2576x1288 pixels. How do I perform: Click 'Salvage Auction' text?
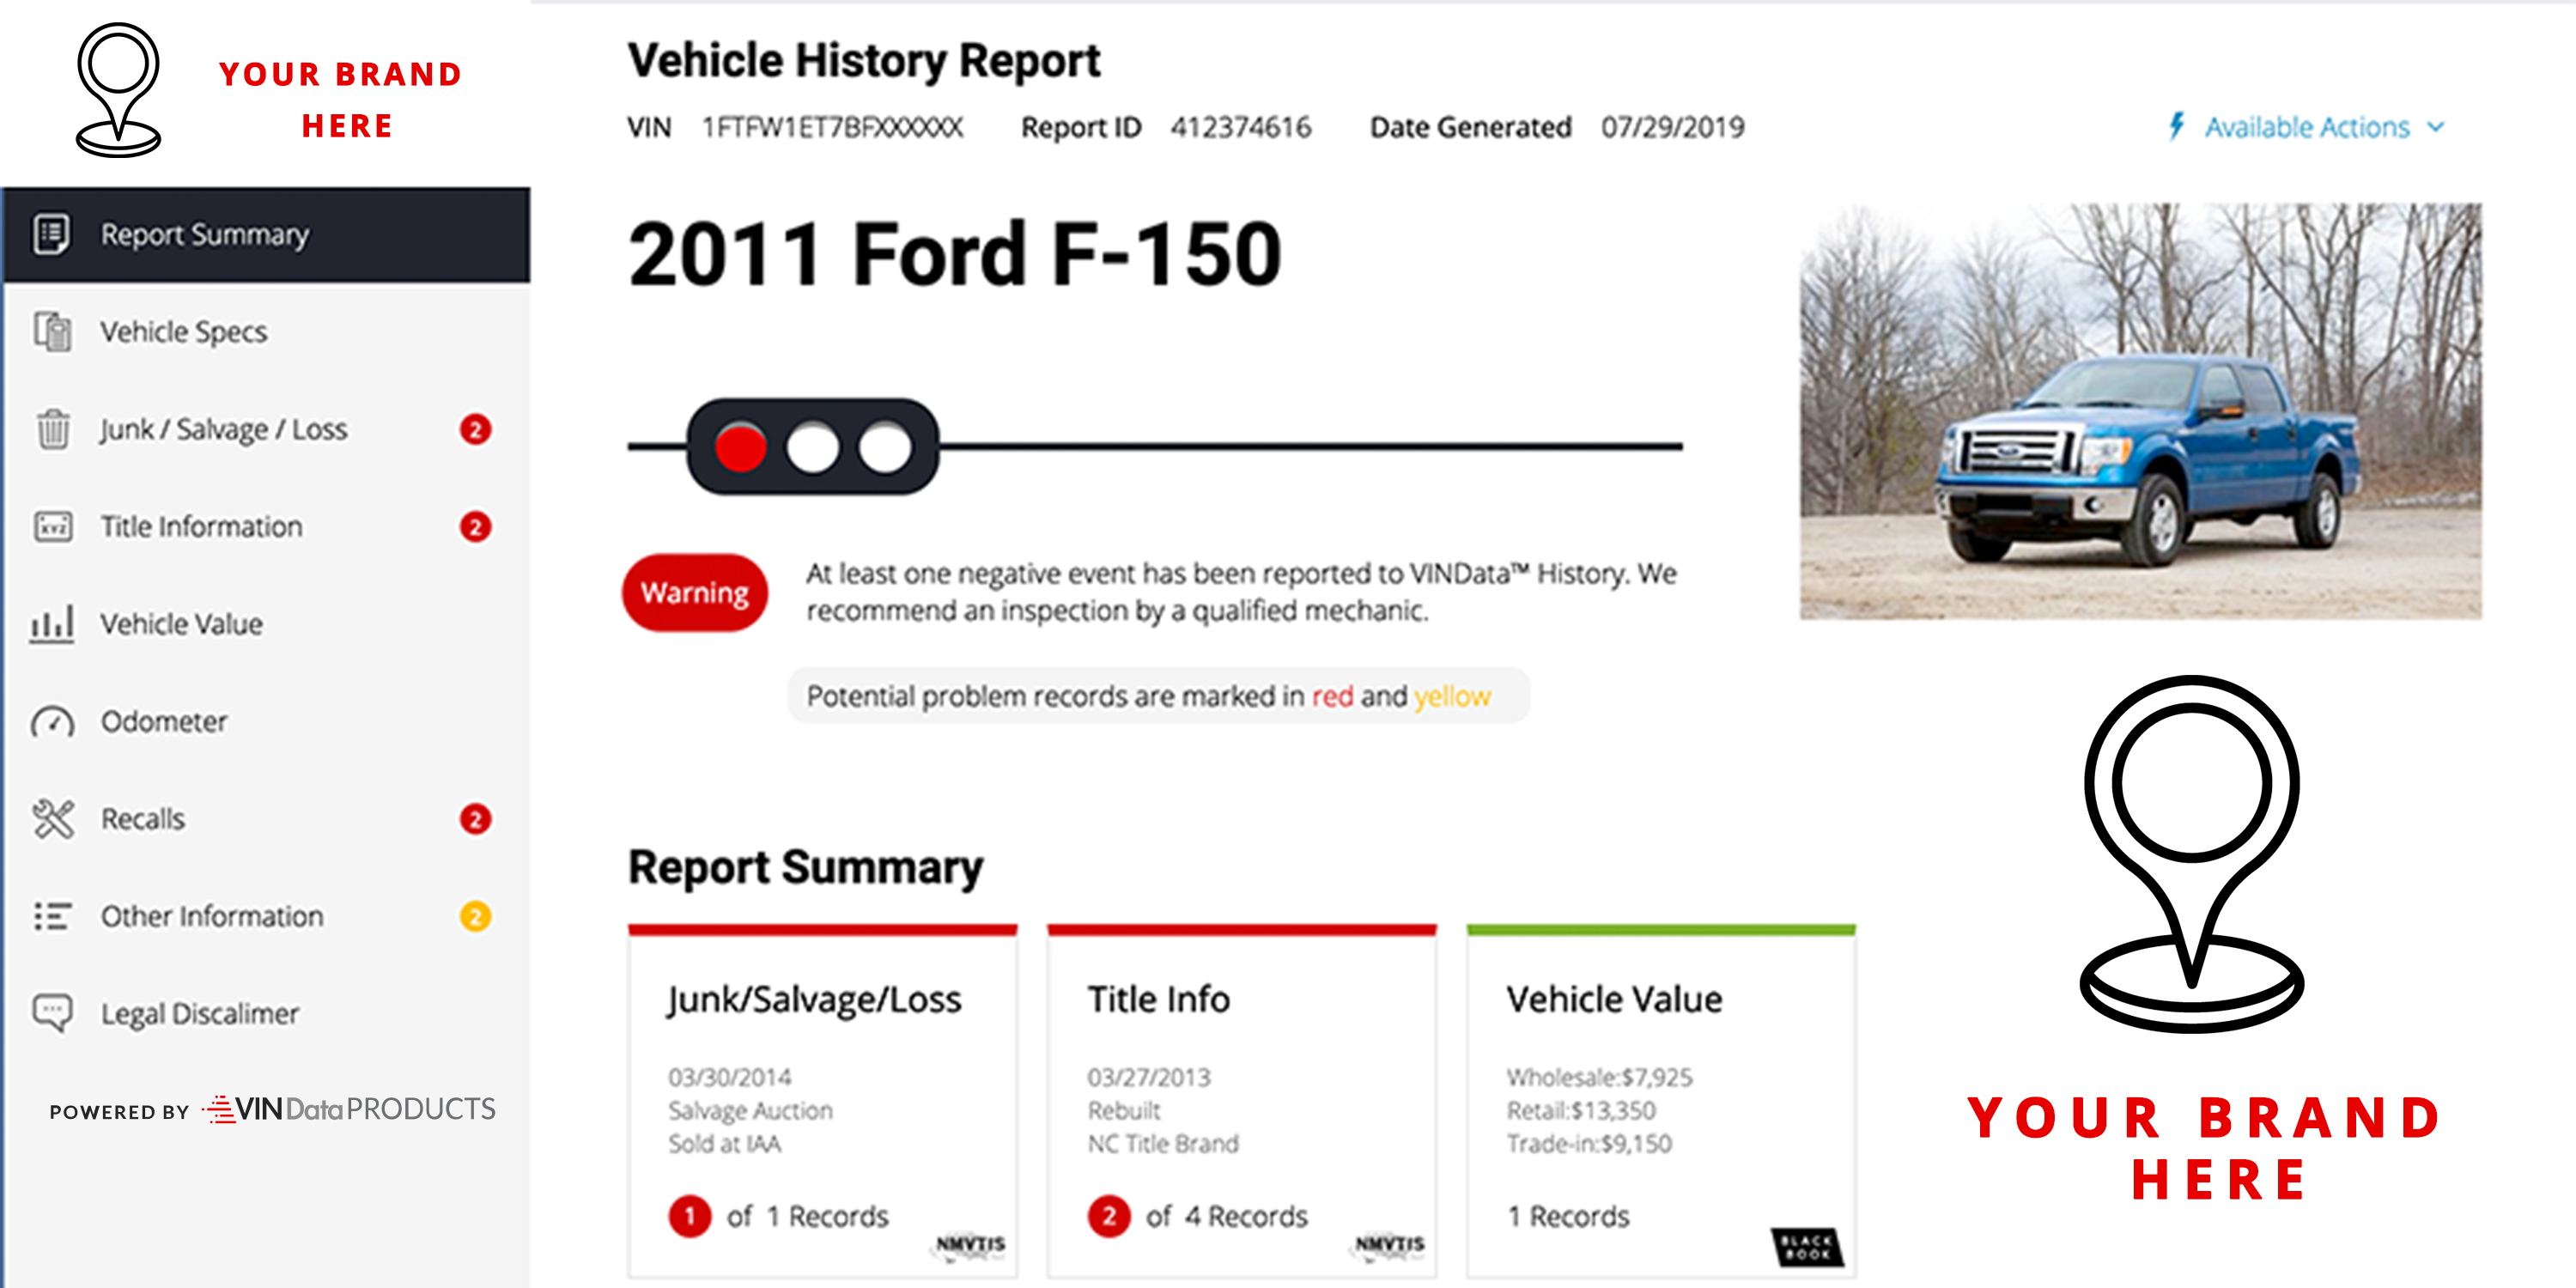click(750, 1110)
